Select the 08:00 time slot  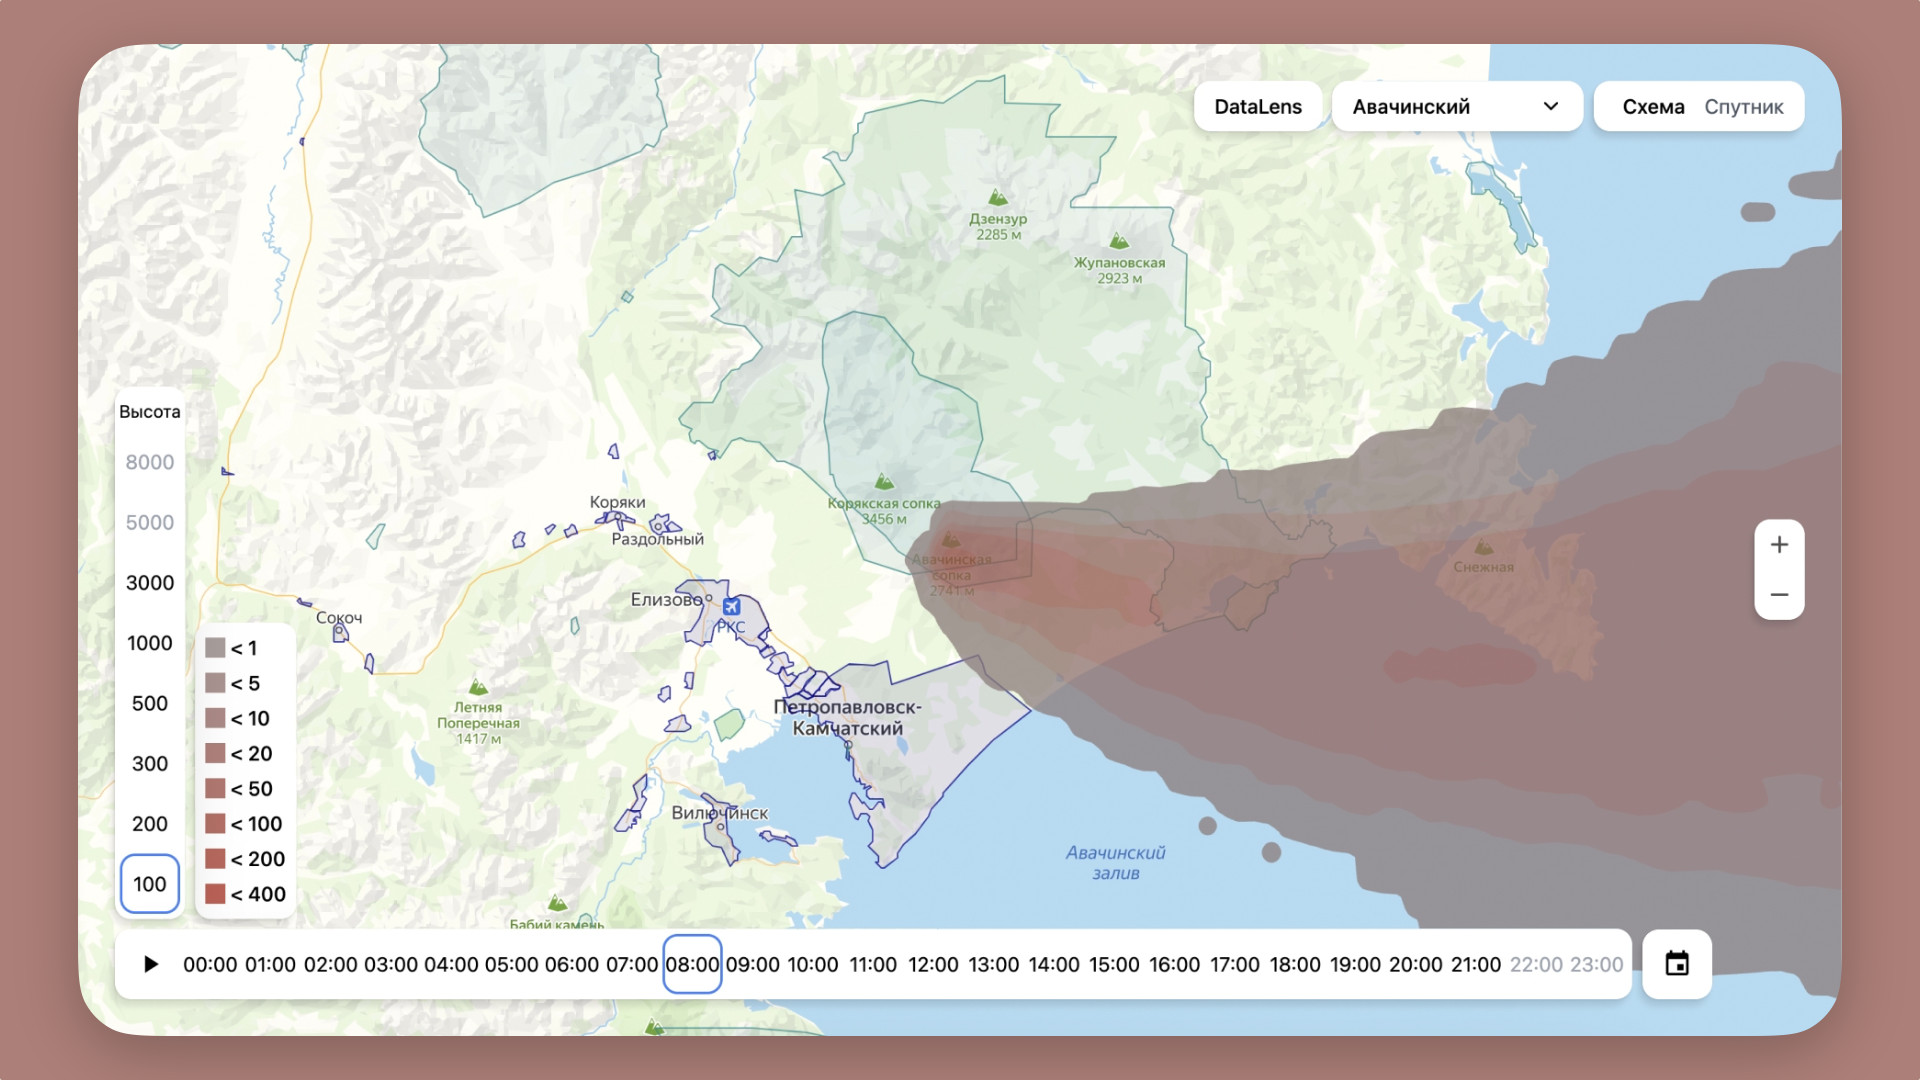[692, 965]
